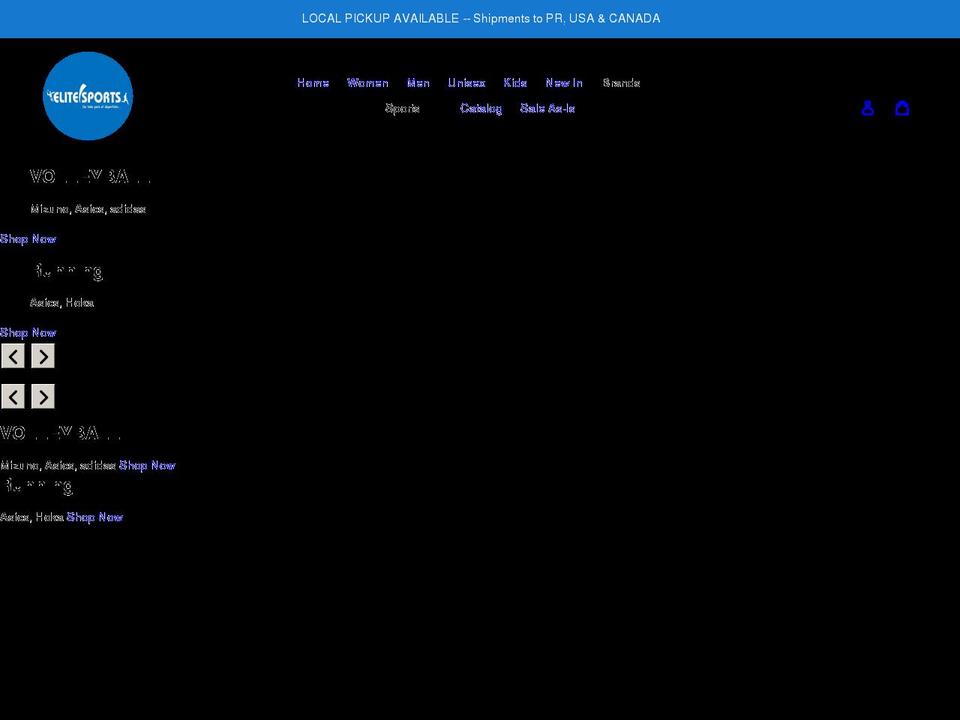960x720 pixels.
Task: Click the Elite Sports logo
Action: [88, 96]
